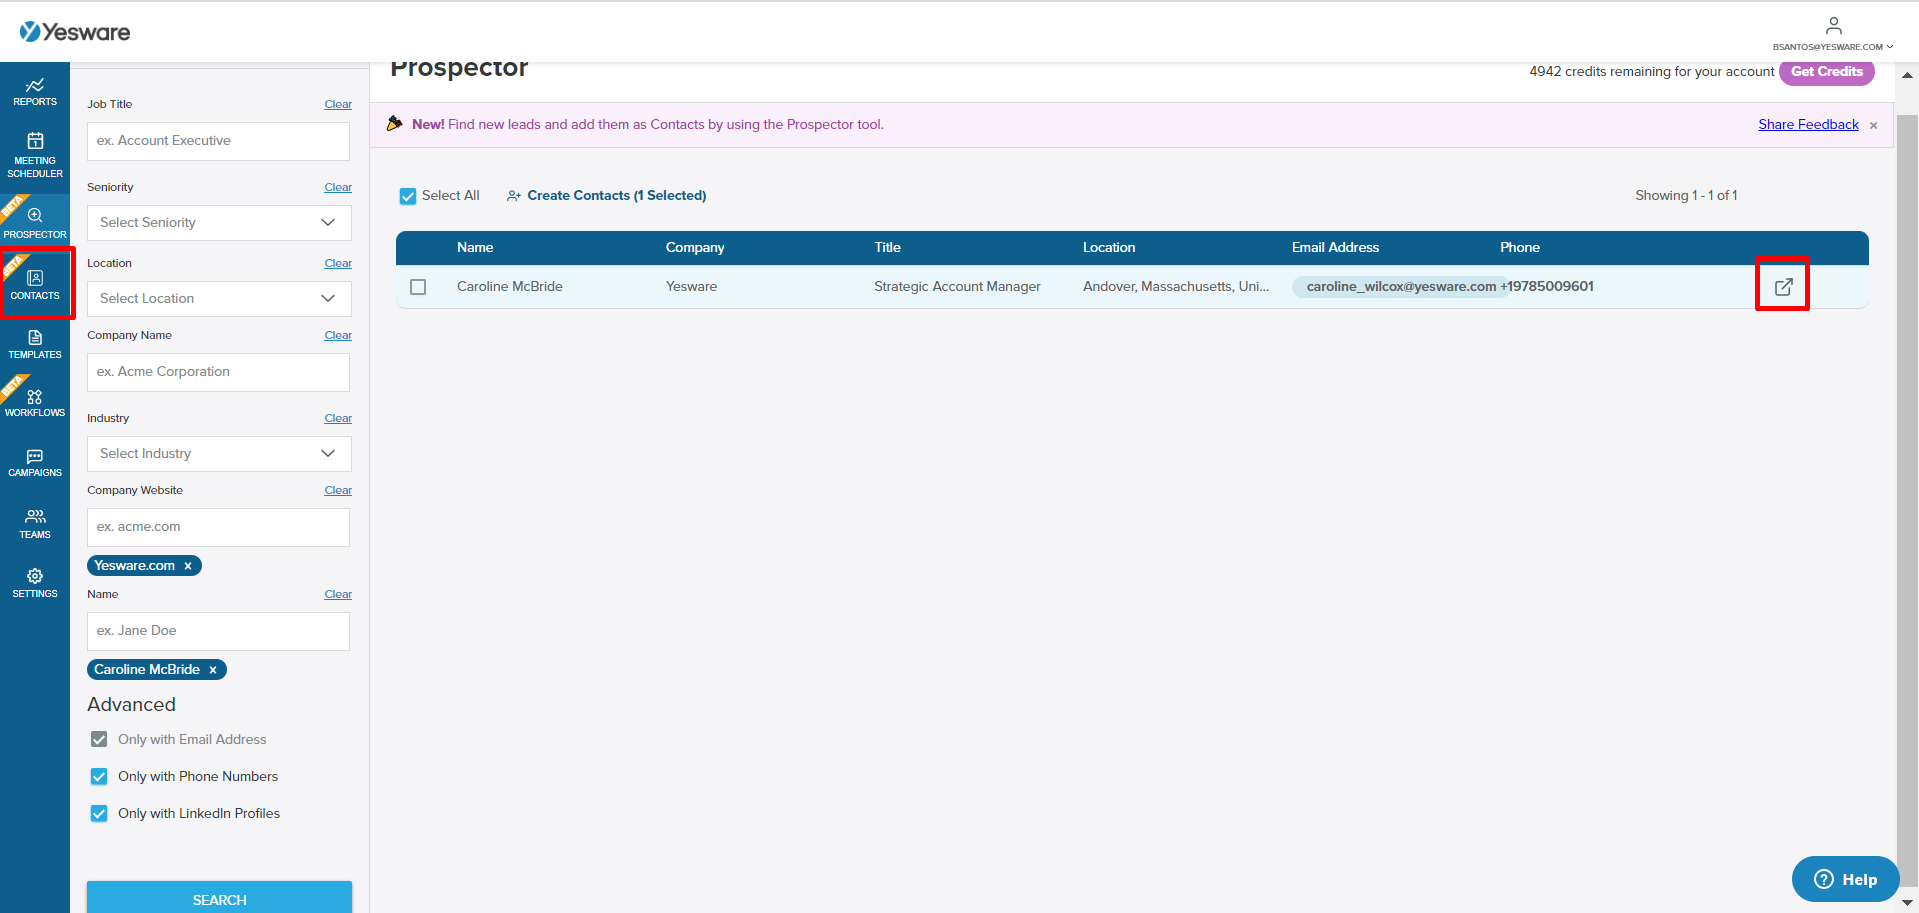
Task: Focus the Company Website input field
Action: pyautogui.click(x=218, y=527)
